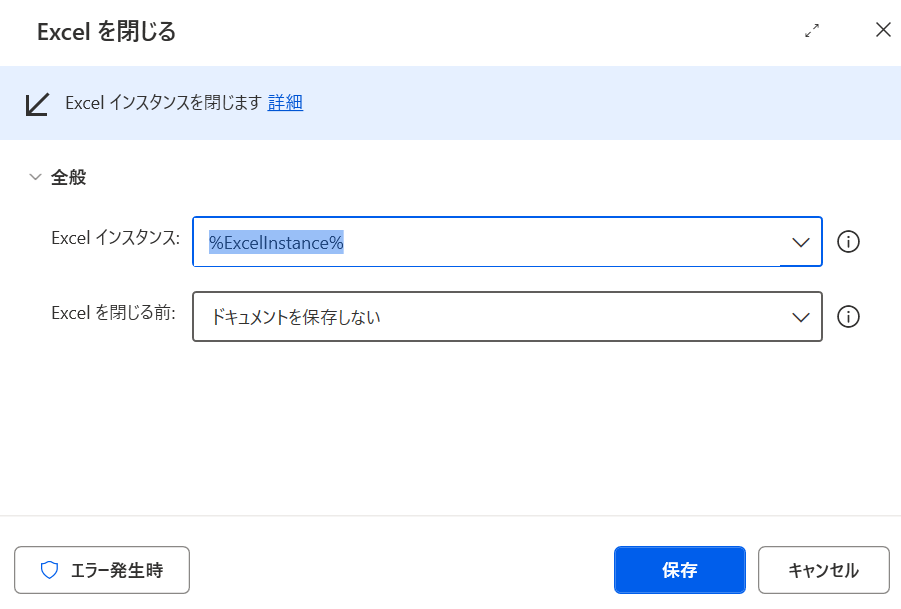The height and width of the screenshot is (609, 901).
Task: Click the dialog title Excel を閉じる
Action: point(106,32)
